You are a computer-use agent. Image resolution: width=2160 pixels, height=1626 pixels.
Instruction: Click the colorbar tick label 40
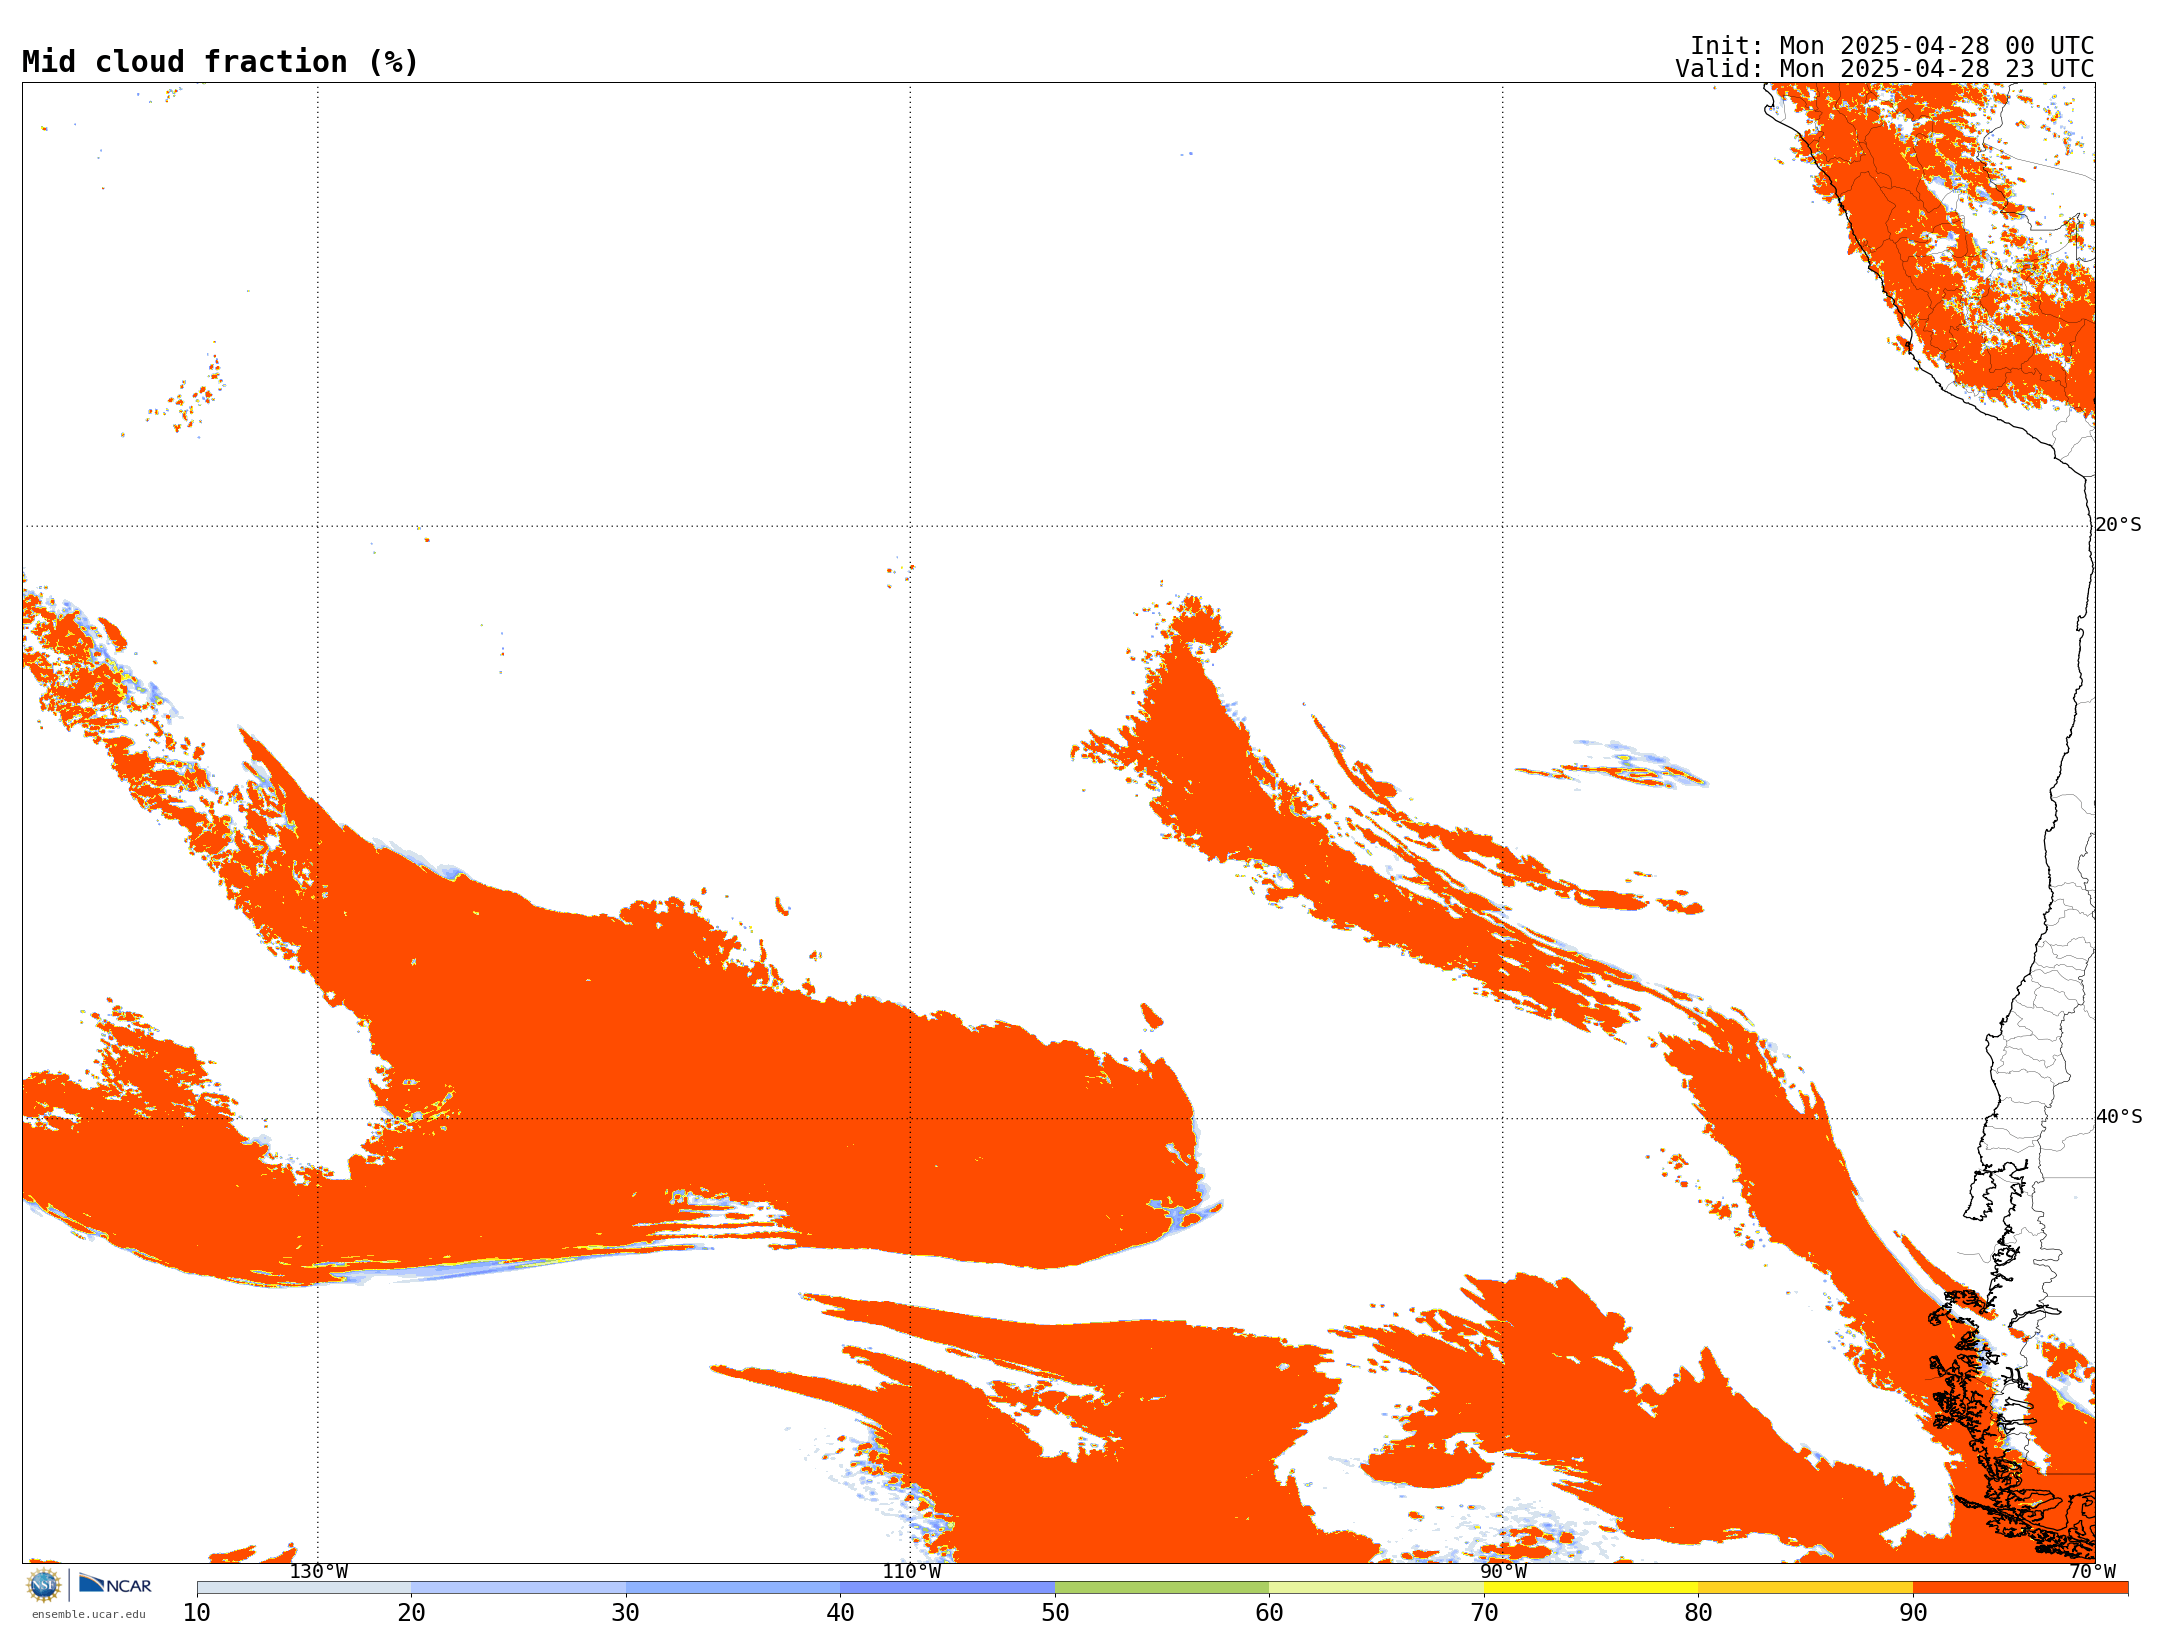click(840, 1613)
